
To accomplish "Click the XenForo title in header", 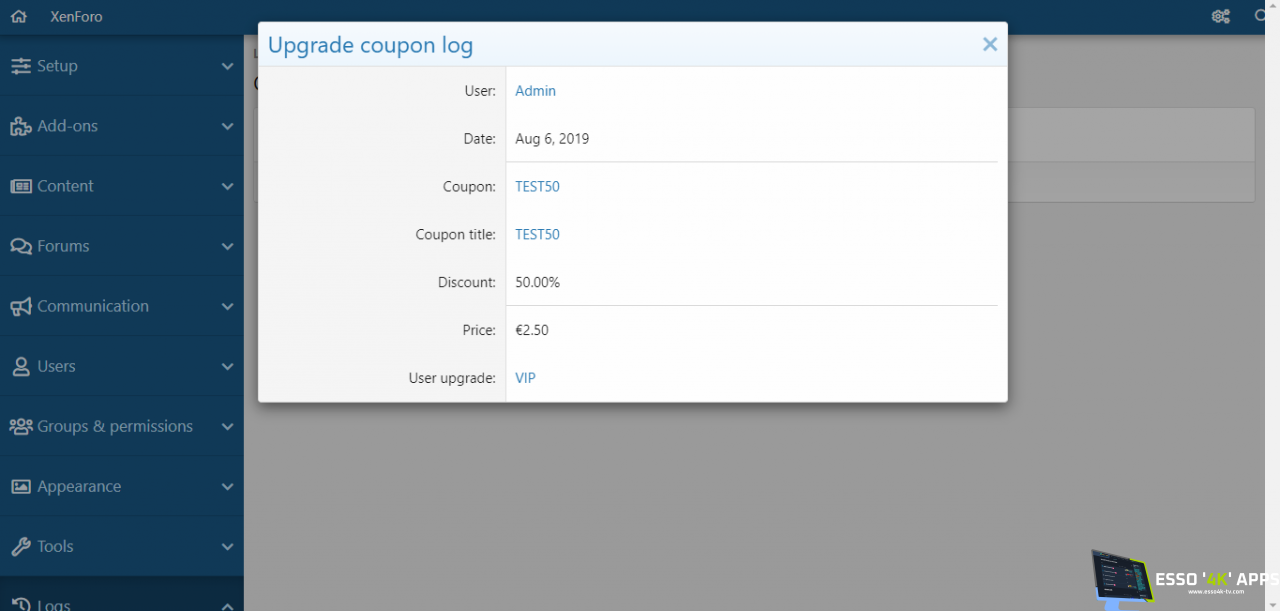I will 76,17.
